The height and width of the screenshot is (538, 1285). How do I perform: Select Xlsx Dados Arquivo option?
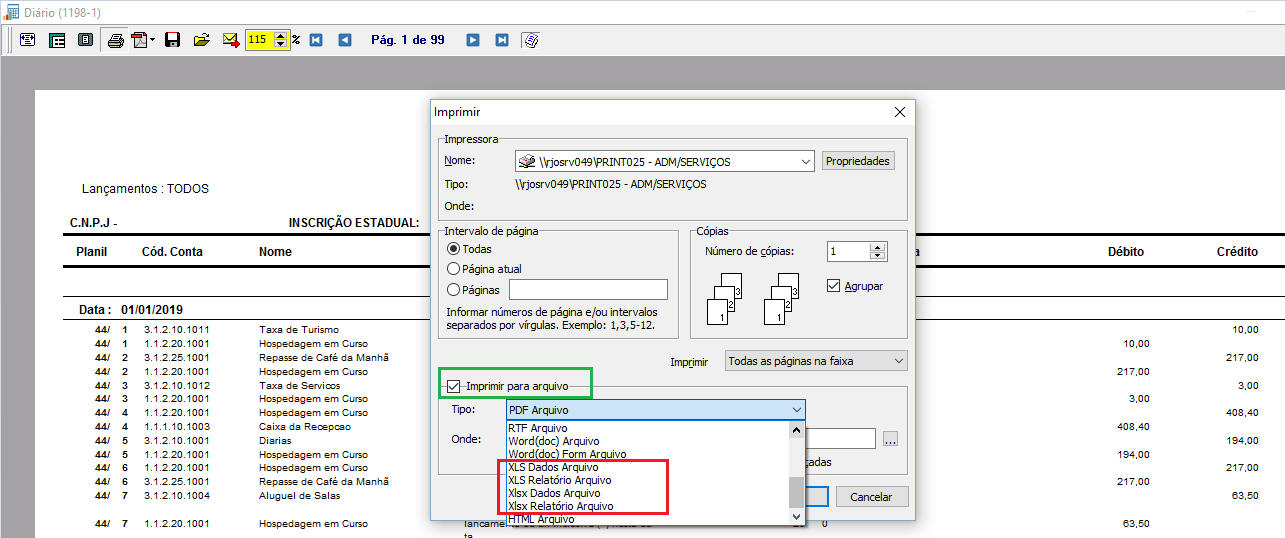point(647,493)
